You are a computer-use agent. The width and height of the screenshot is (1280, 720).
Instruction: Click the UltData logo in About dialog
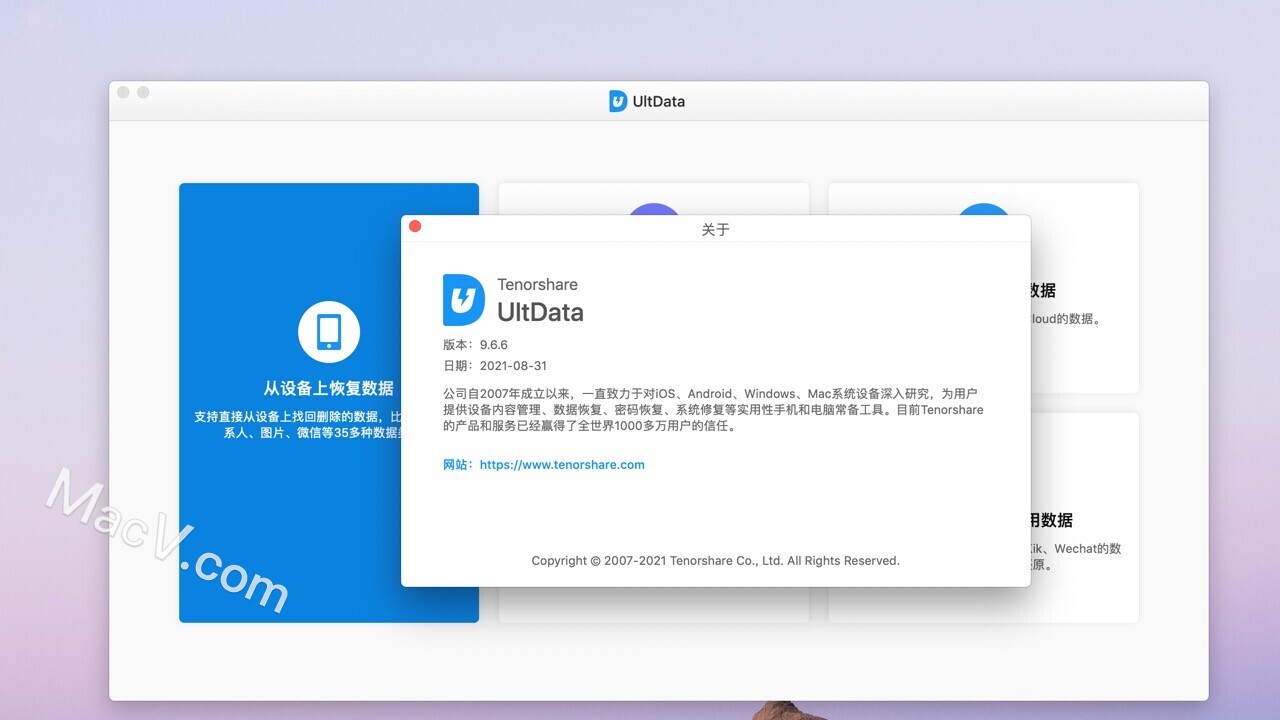click(x=464, y=300)
